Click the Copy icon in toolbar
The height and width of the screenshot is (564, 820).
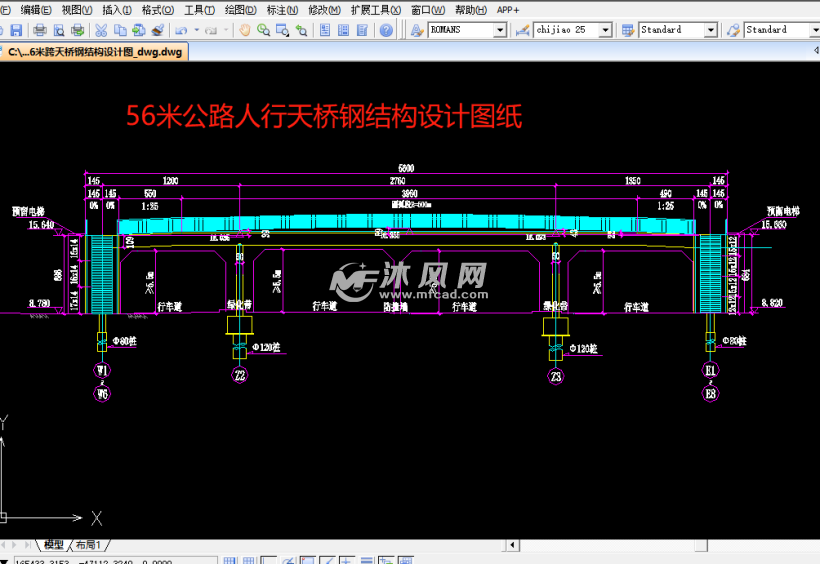(120, 30)
